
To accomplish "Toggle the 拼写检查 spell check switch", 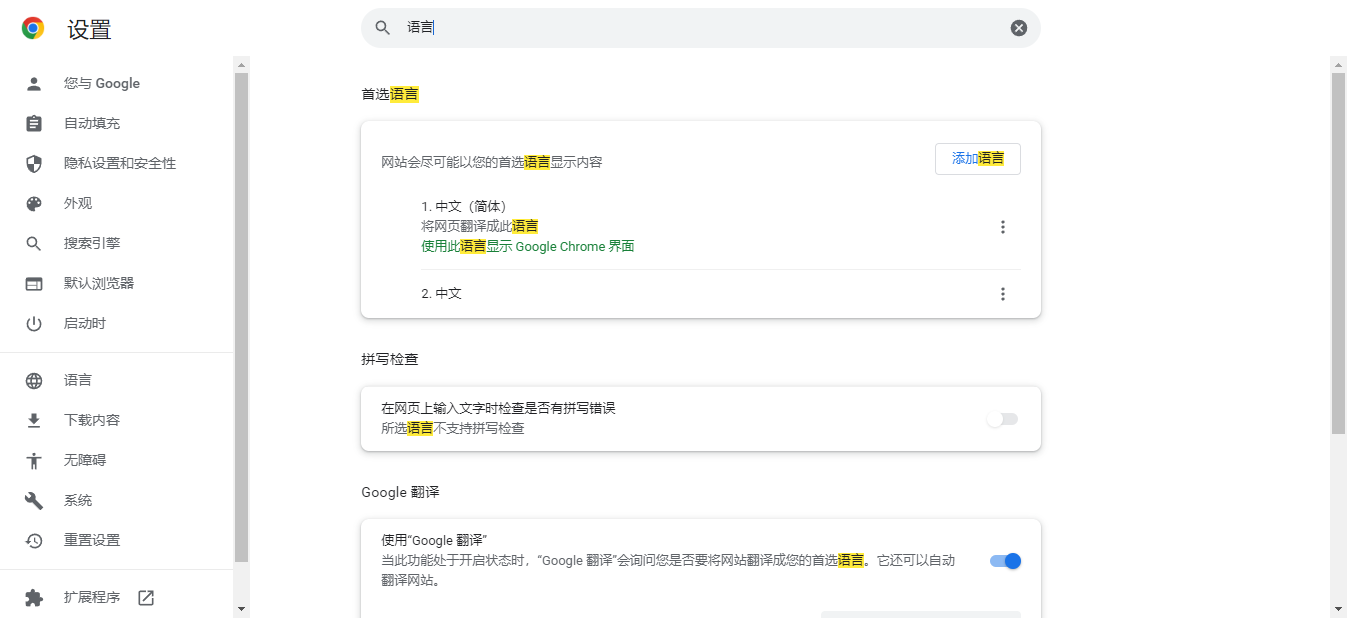I will pyautogui.click(x=1002, y=420).
